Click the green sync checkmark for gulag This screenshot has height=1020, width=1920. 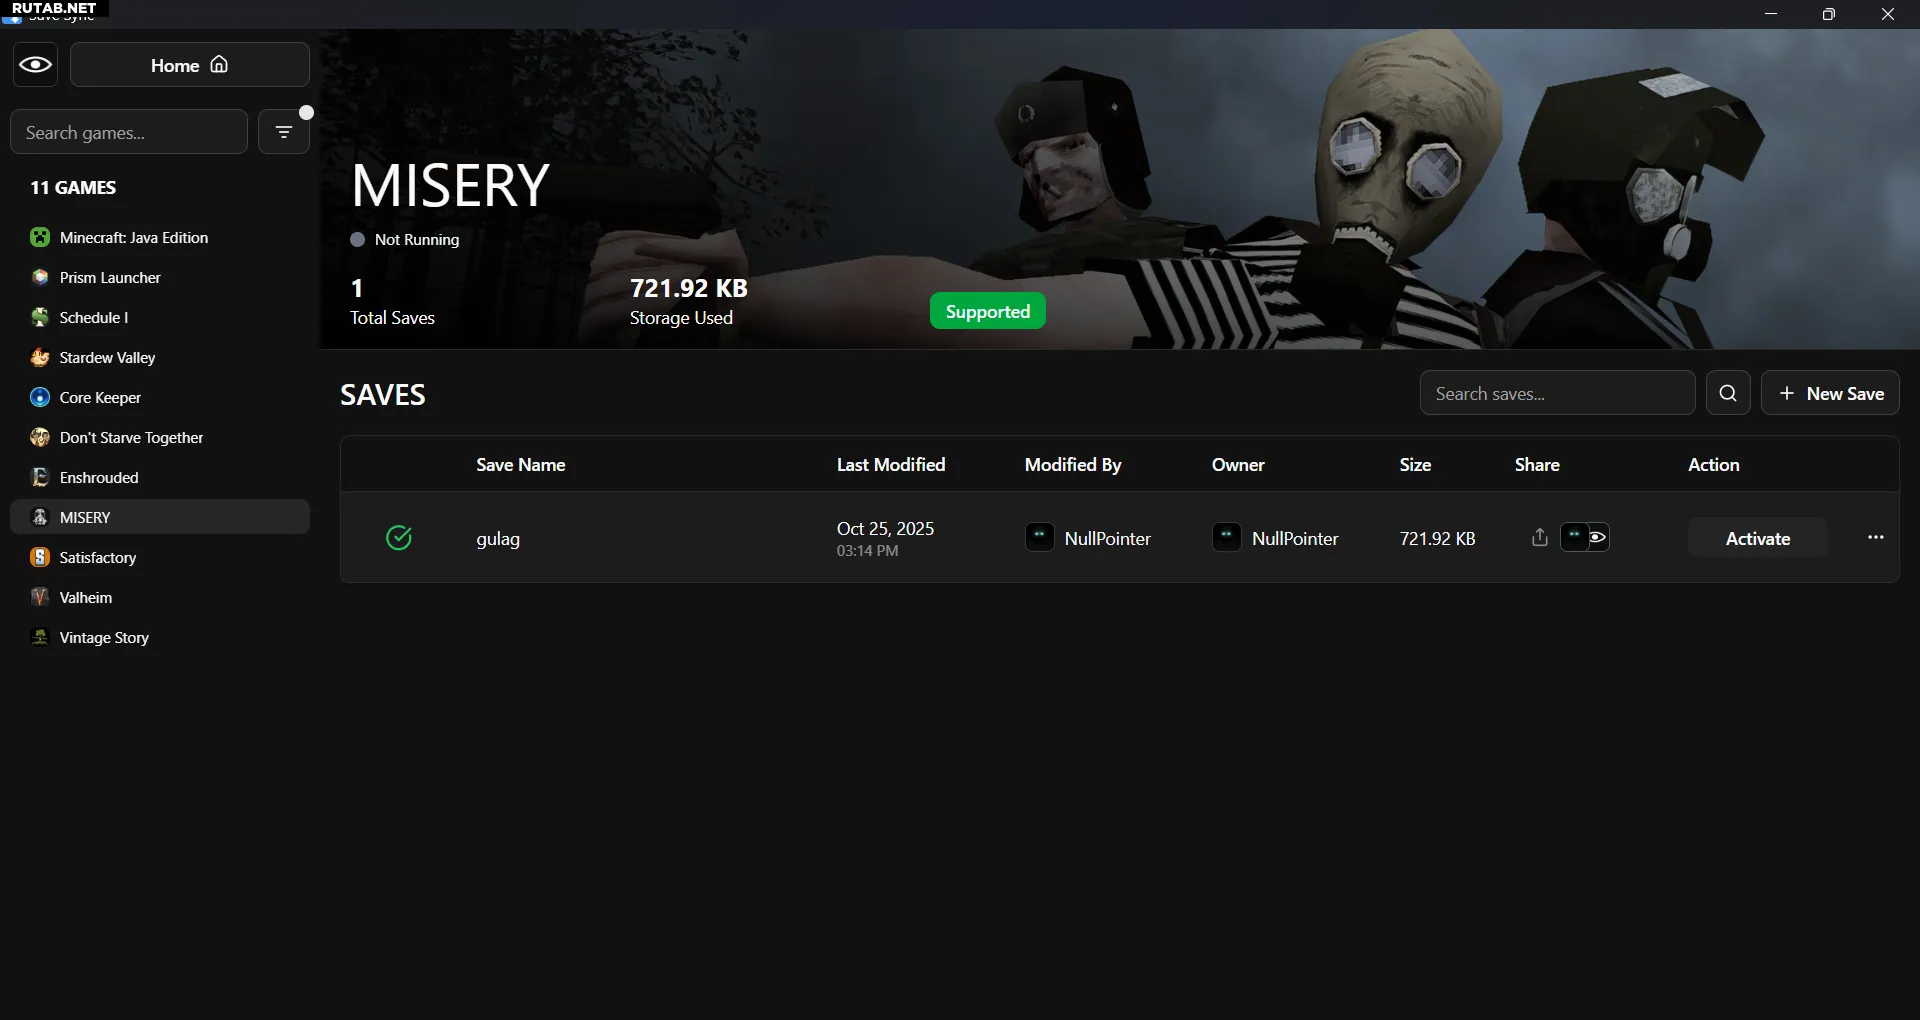pos(399,538)
